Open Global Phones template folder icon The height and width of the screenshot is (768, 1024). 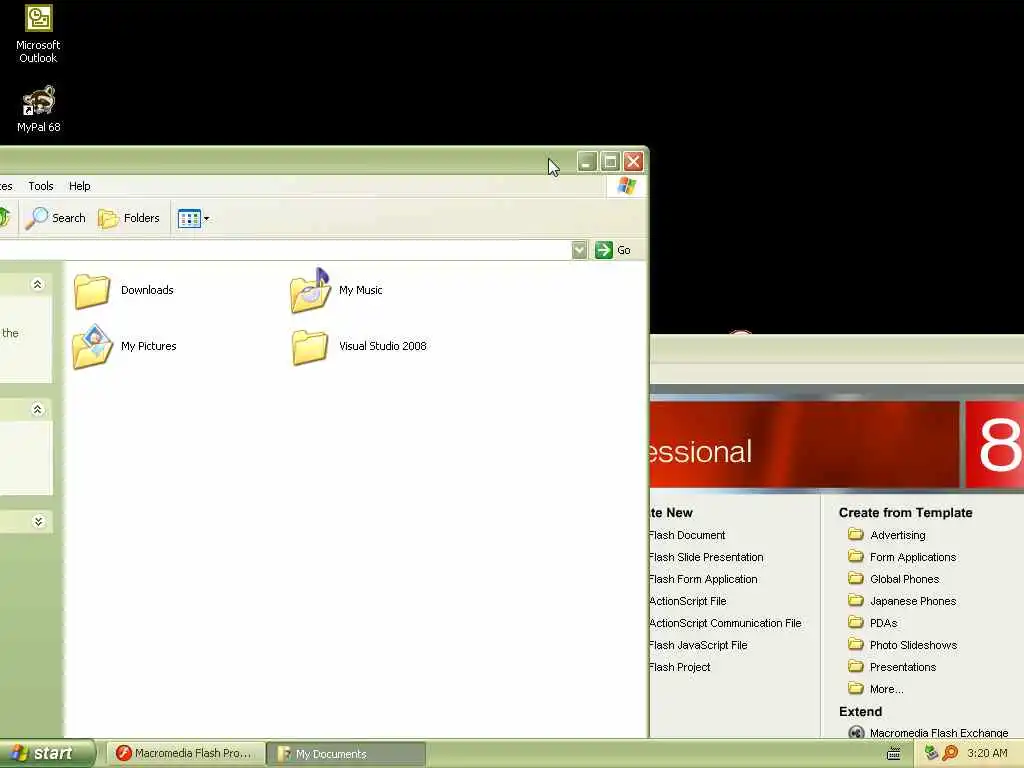click(x=856, y=578)
